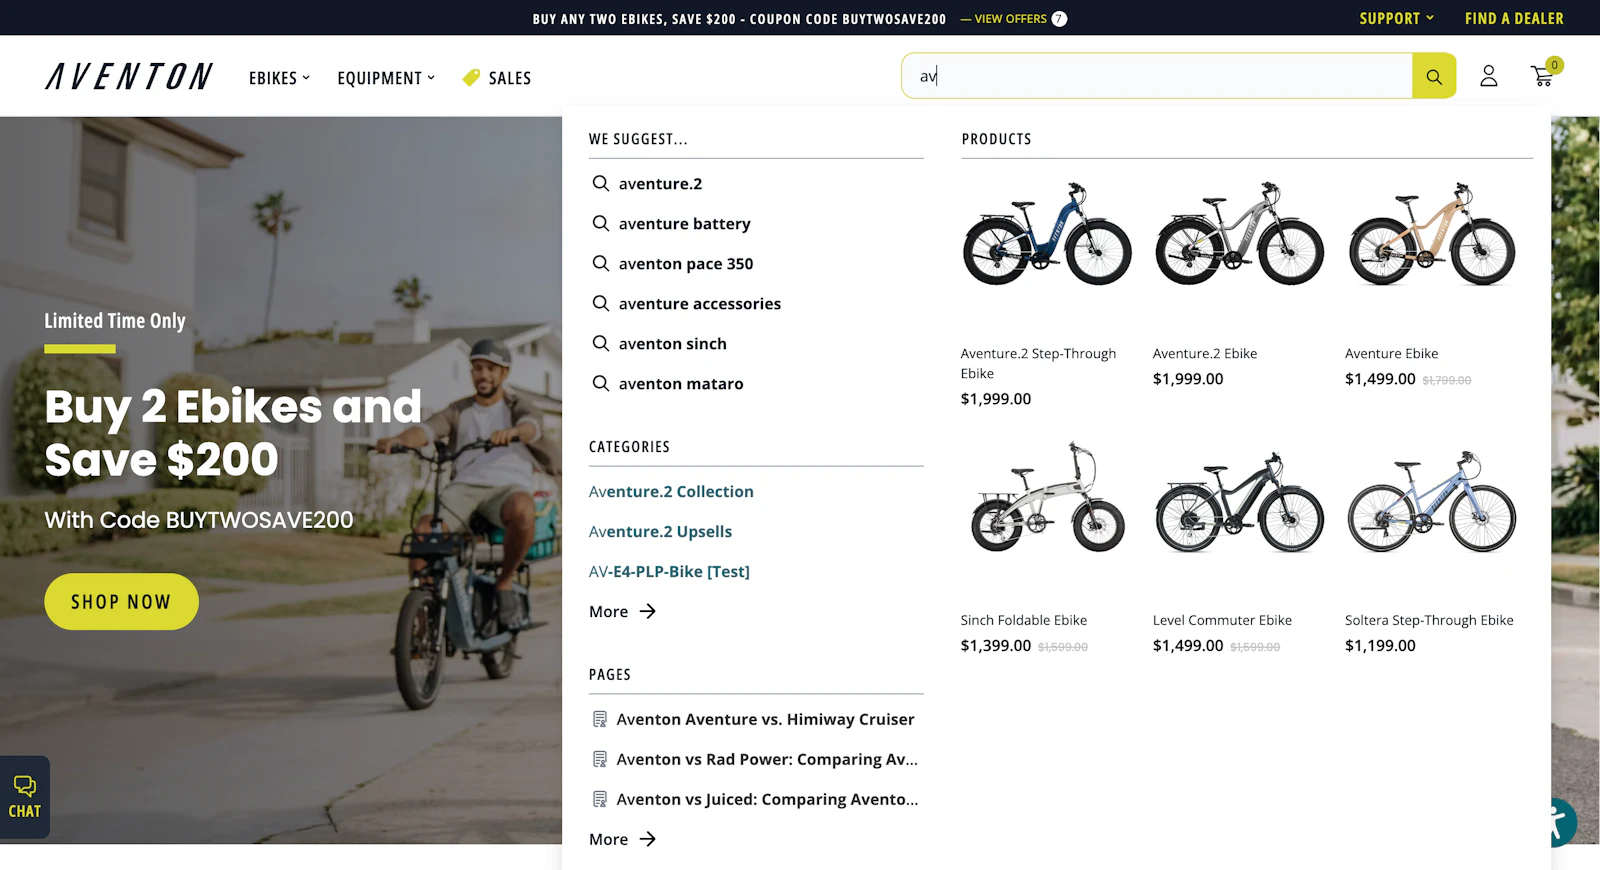Click page icon beside Aventon Aventure vs. Himiway
The width and height of the screenshot is (1600, 870).
[x=600, y=719]
